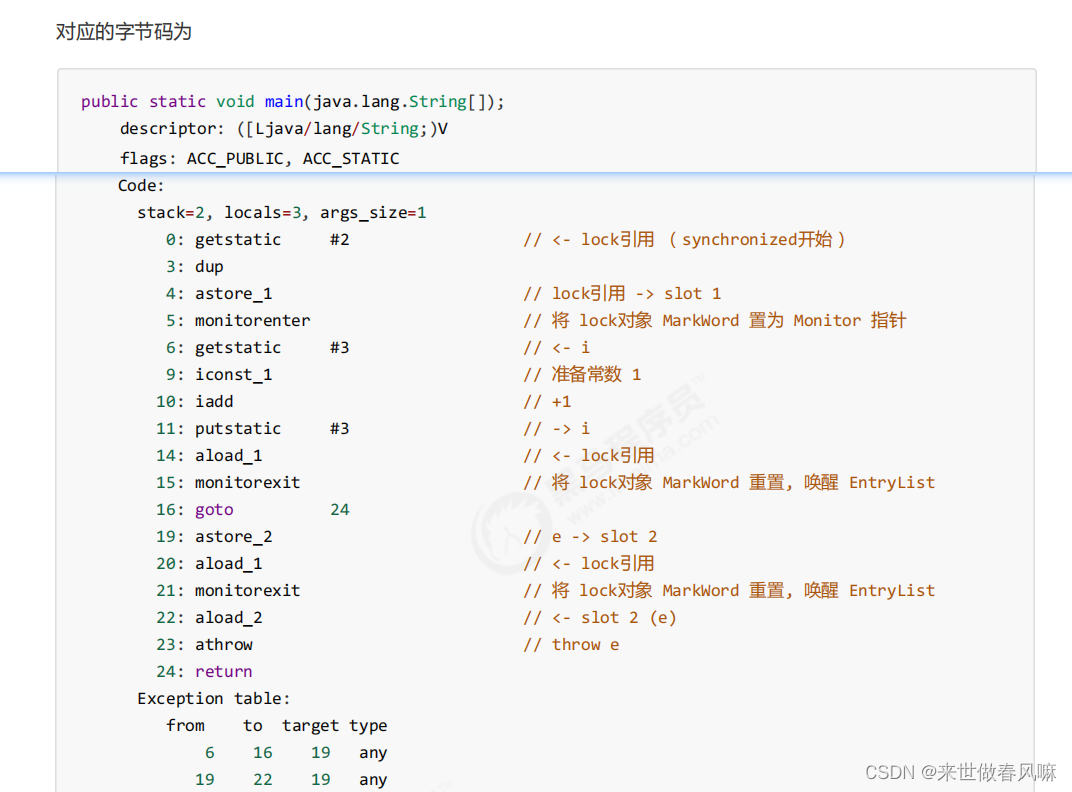Click the monitorenter instruction

click(252, 321)
